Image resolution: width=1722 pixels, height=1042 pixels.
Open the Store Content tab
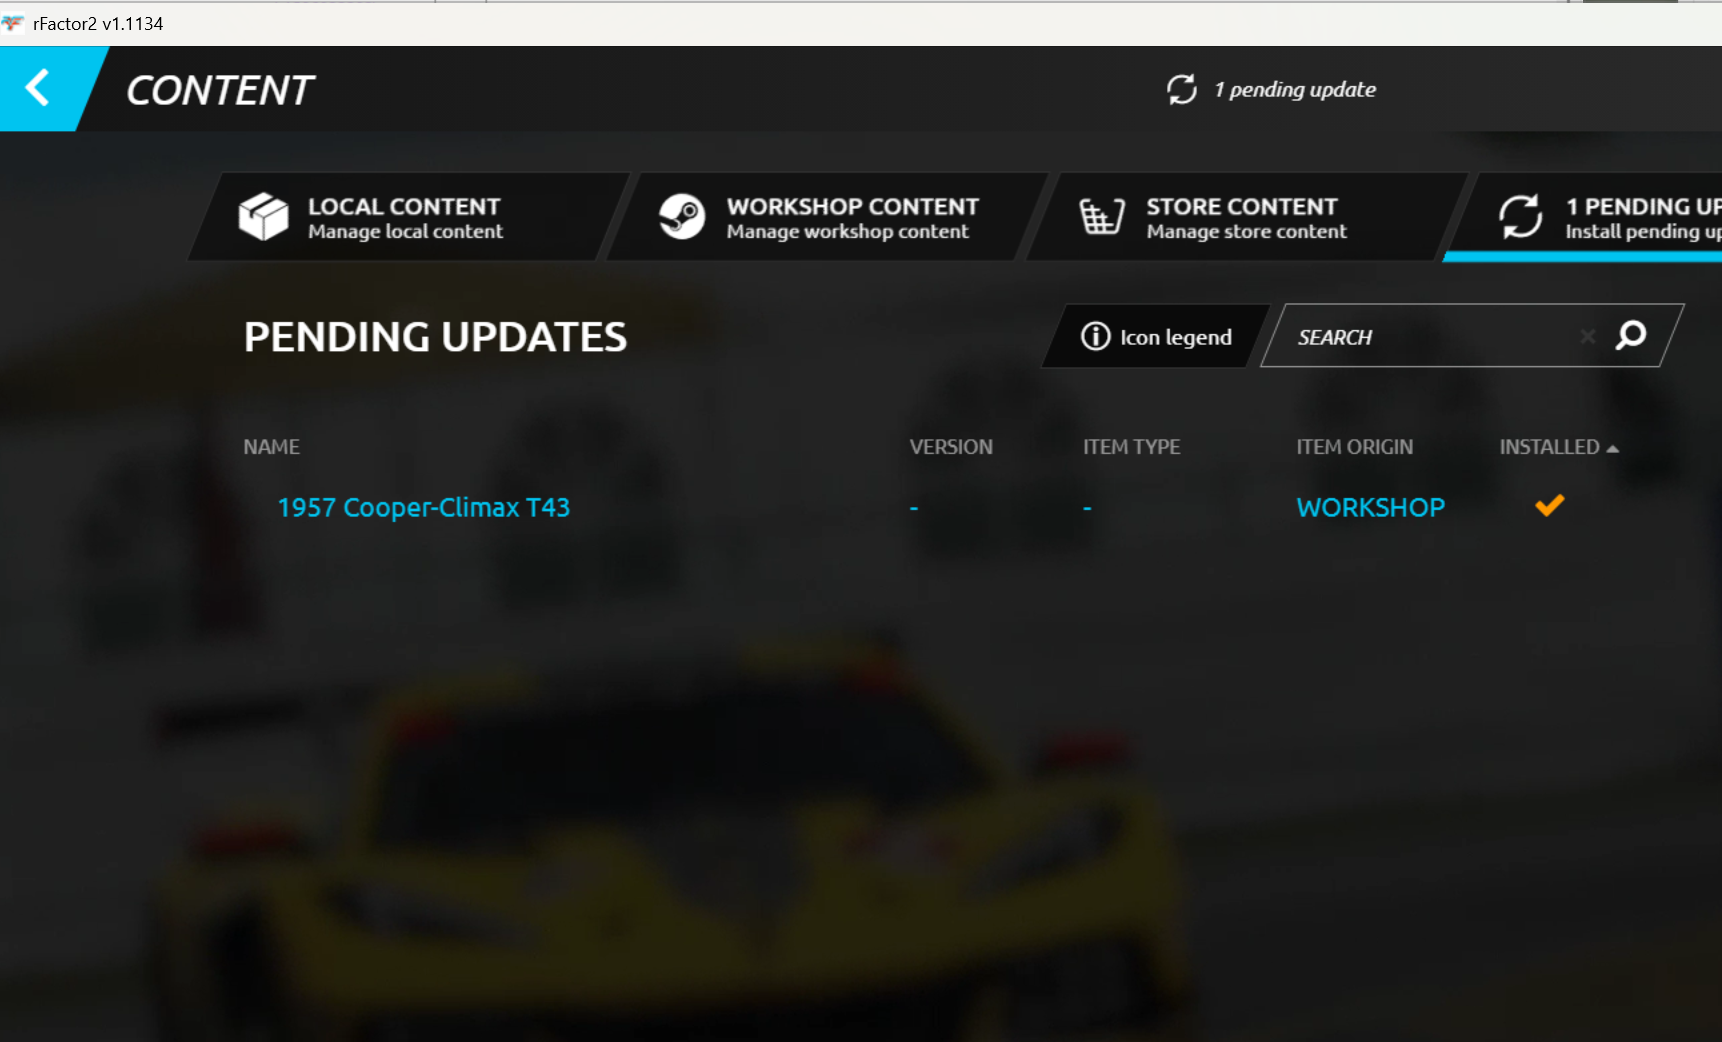pos(1245,217)
